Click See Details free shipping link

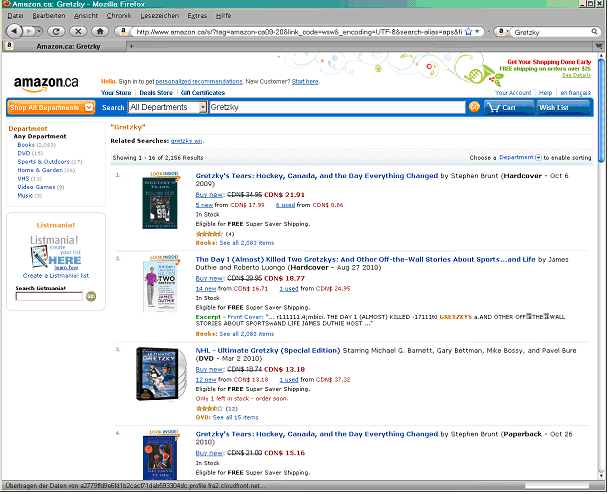[576, 75]
